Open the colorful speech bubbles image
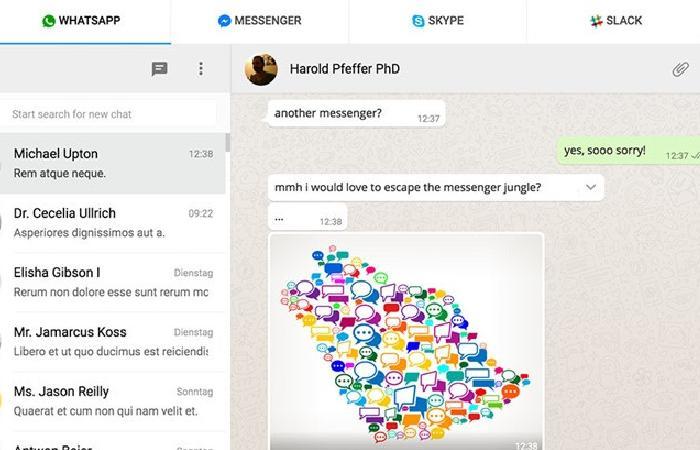The image size is (700, 450). (406, 342)
